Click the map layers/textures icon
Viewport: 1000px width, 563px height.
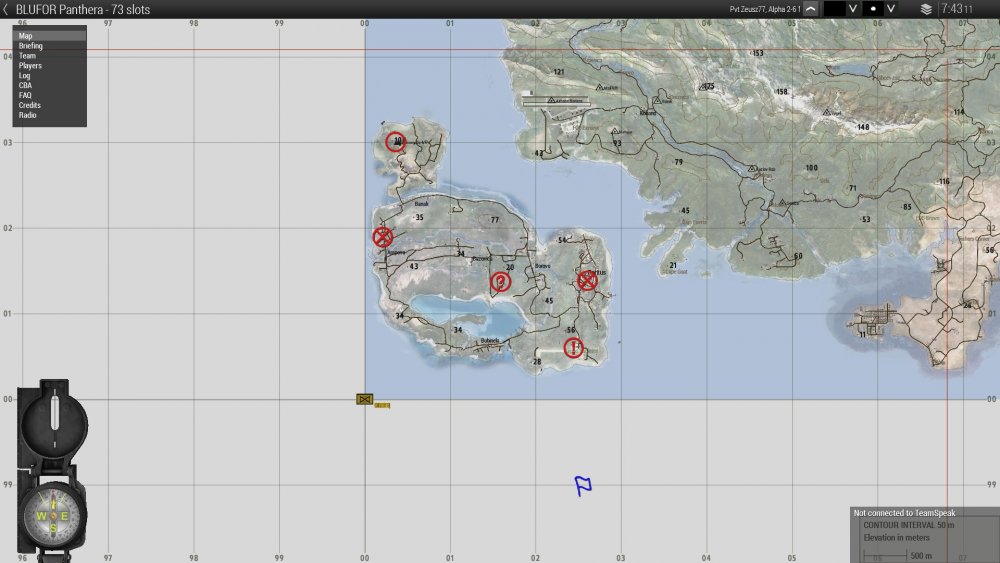click(x=926, y=8)
